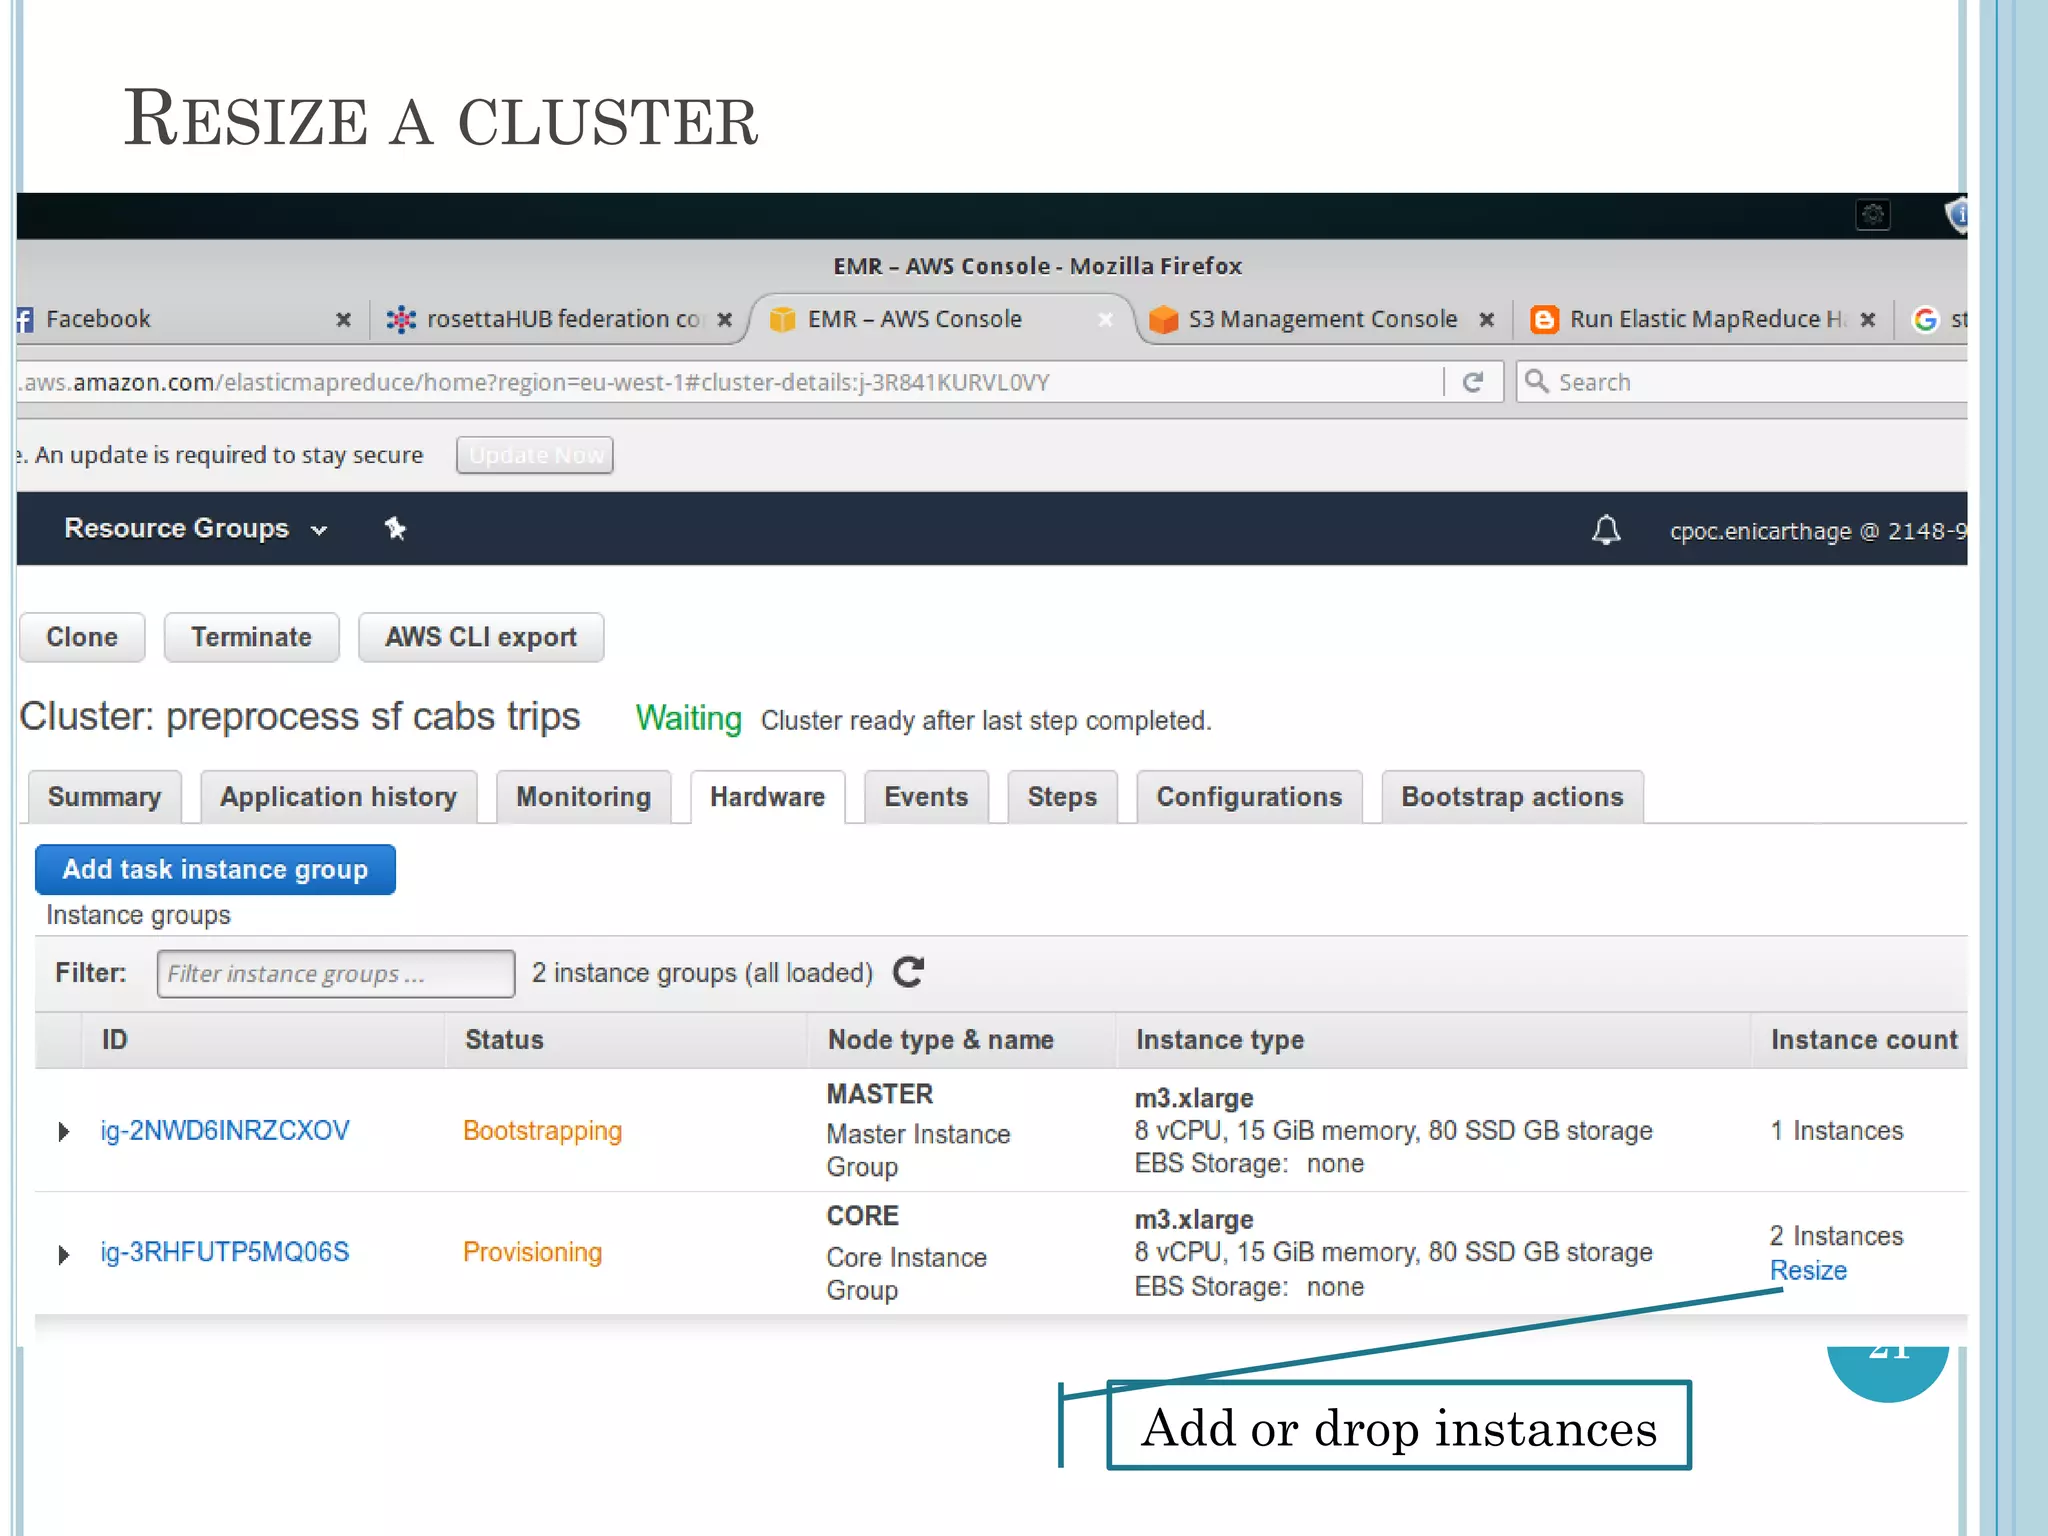Click the '1 Instances' cell
This screenshot has width=2048, height=1536.
click(x=1837, y=1131)
